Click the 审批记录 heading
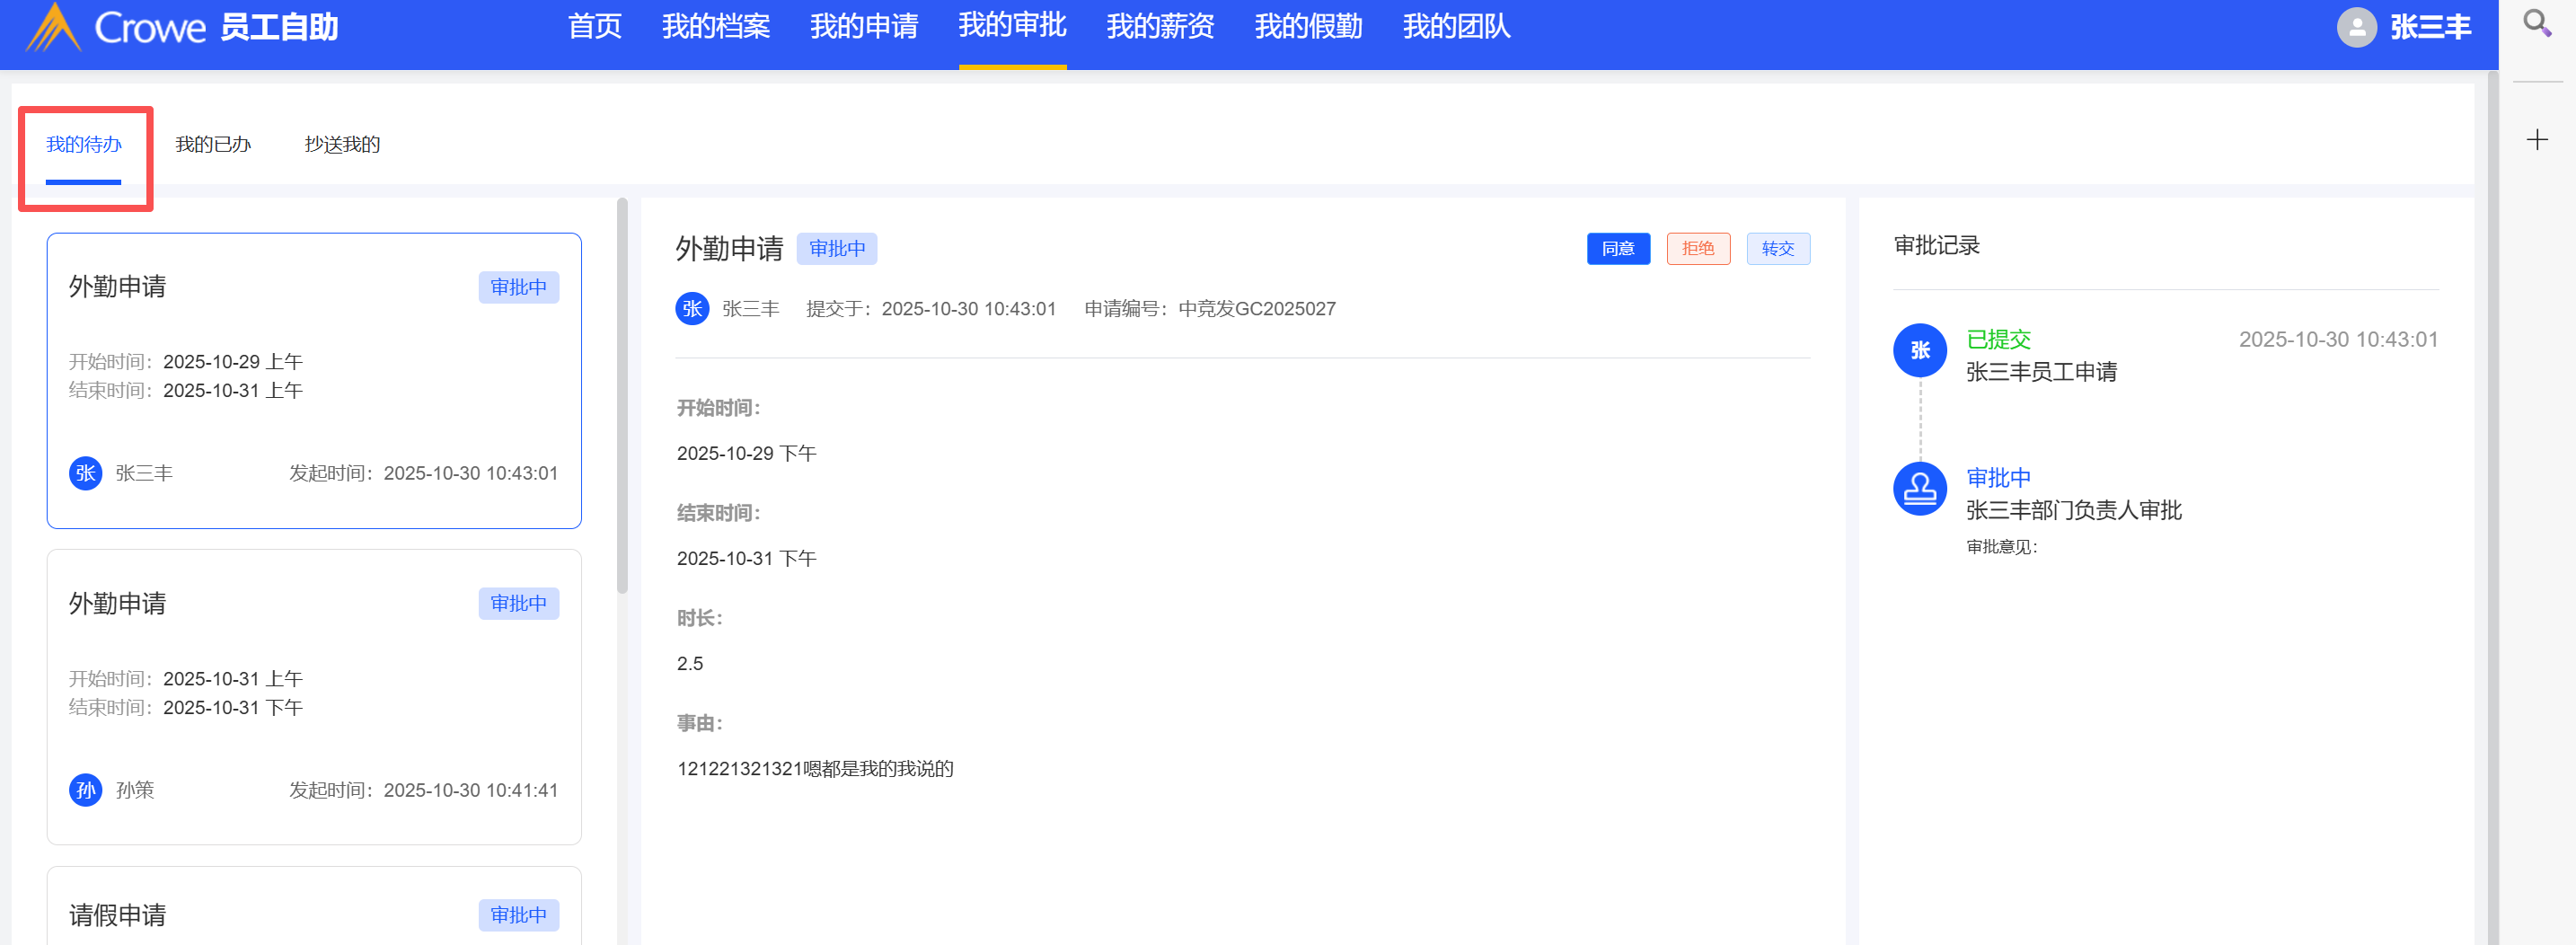This screenshot has height=945, width=2576. point(1936,245)
